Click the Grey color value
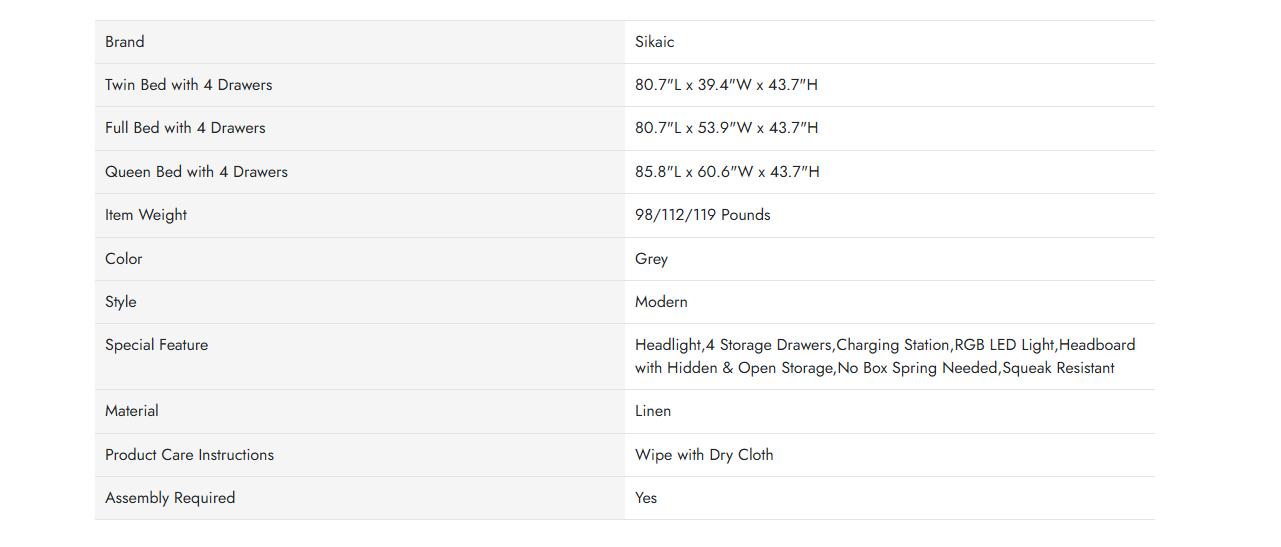 [651, 259]
